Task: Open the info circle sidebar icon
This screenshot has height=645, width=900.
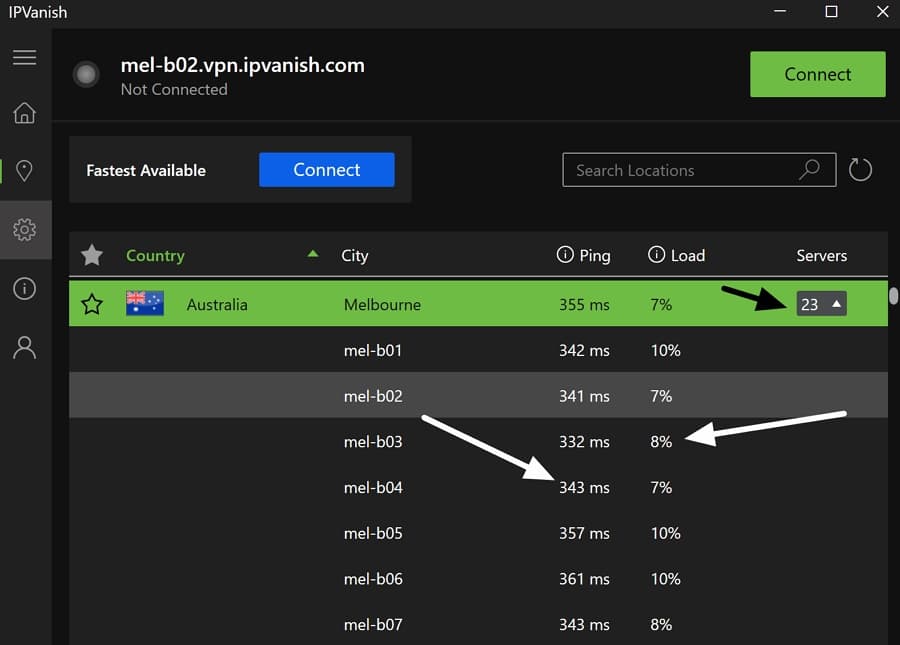Action: (x=25, y=289)
